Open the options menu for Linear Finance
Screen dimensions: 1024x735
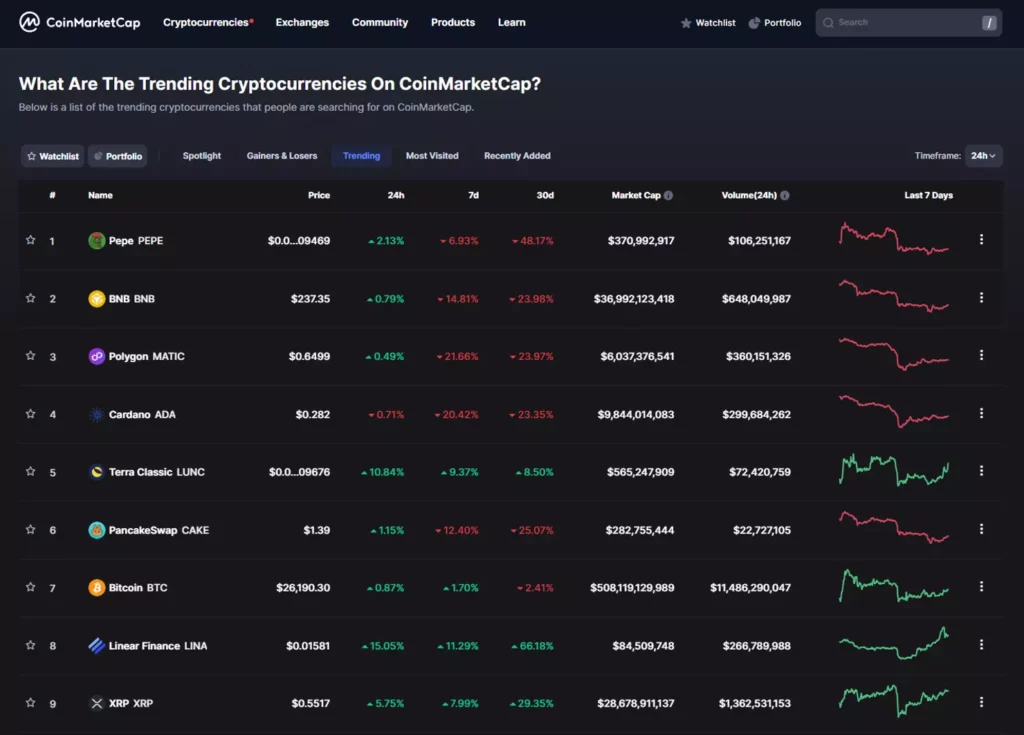[x=981, y=645]
